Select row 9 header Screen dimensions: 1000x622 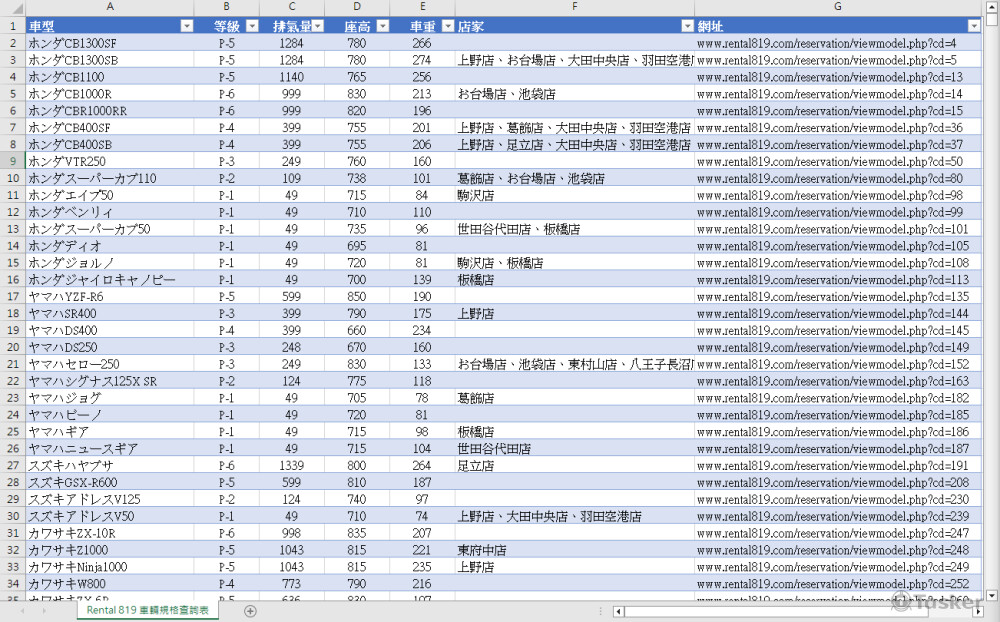pos(12,161)
